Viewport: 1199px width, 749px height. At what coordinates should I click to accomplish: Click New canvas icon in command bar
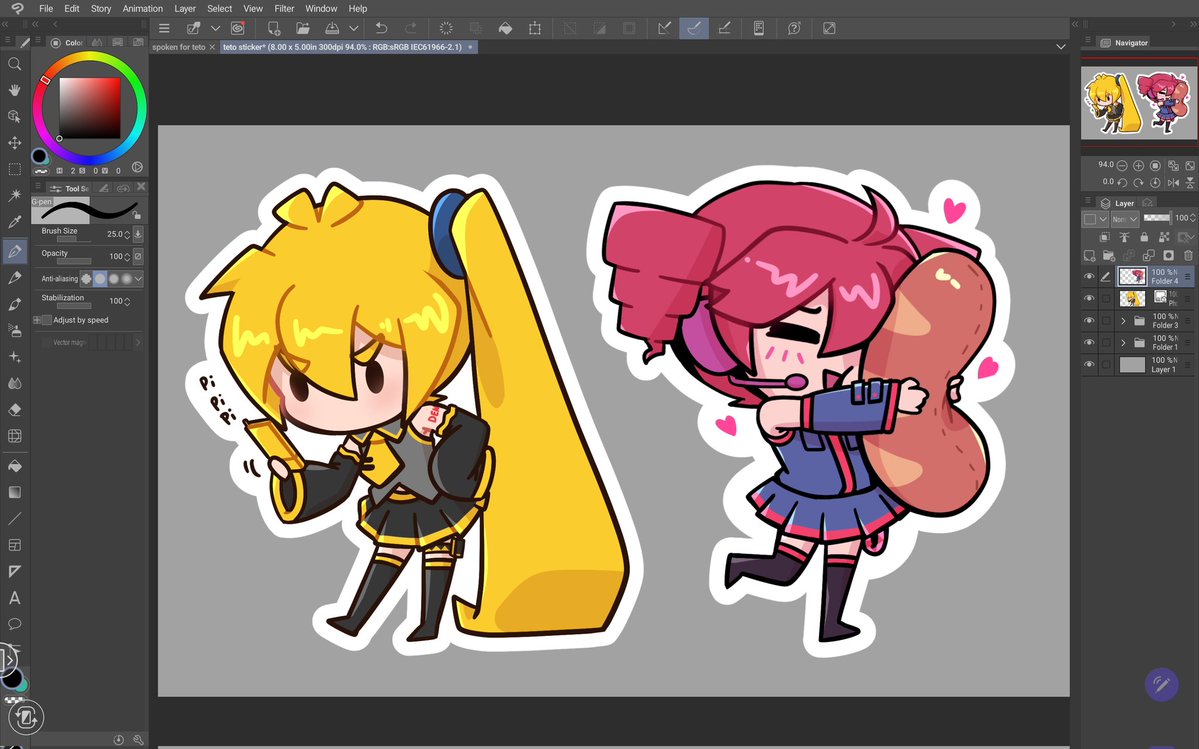point(273,28)
